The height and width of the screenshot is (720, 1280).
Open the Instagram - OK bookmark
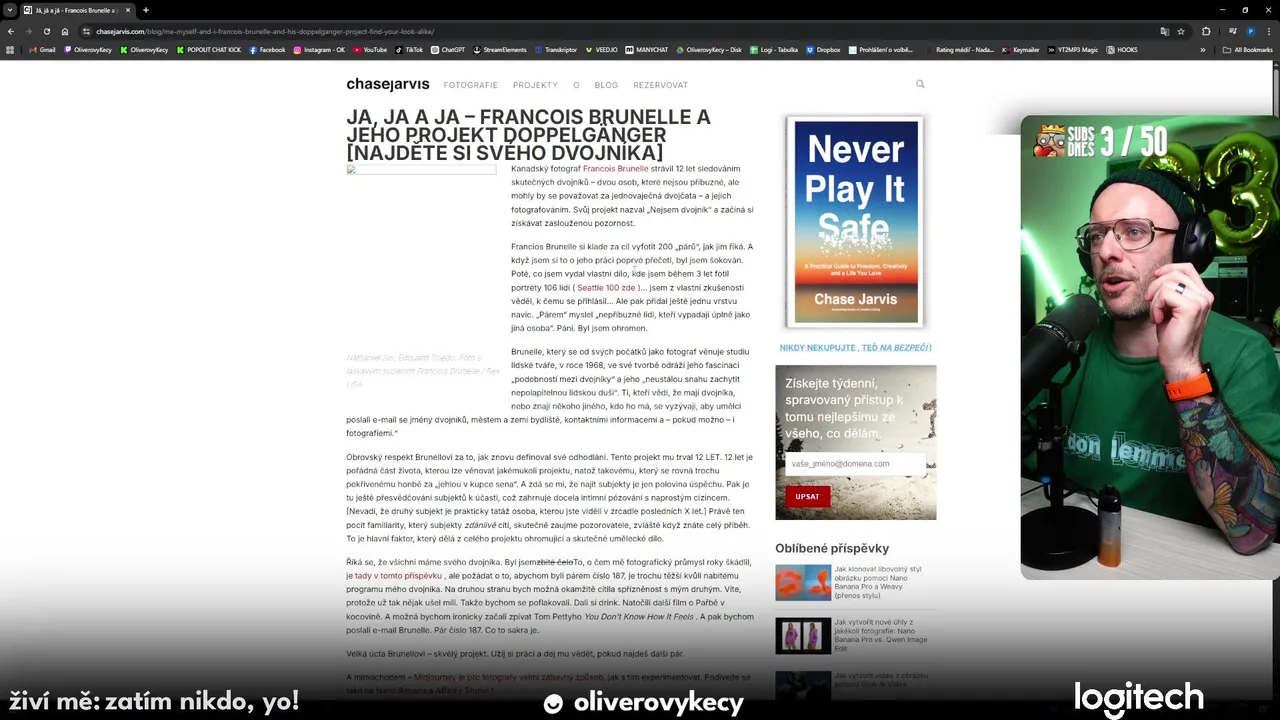point(319,49)
